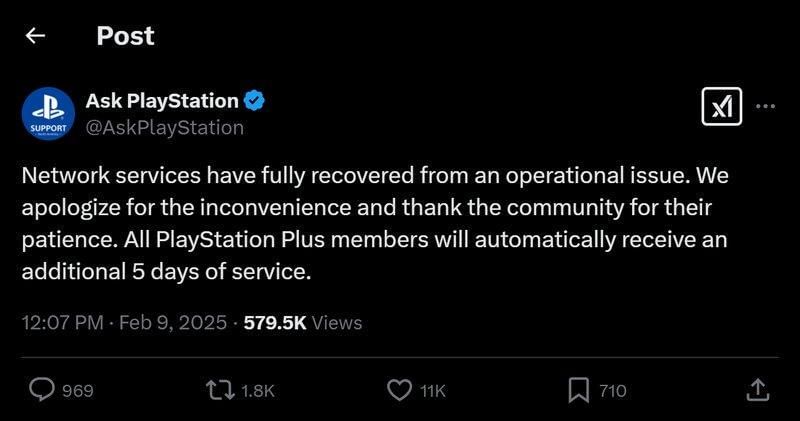Image resolution: width=800 pixels, height=421 pixels.
Task: Click the post body text
Action: 375,223
